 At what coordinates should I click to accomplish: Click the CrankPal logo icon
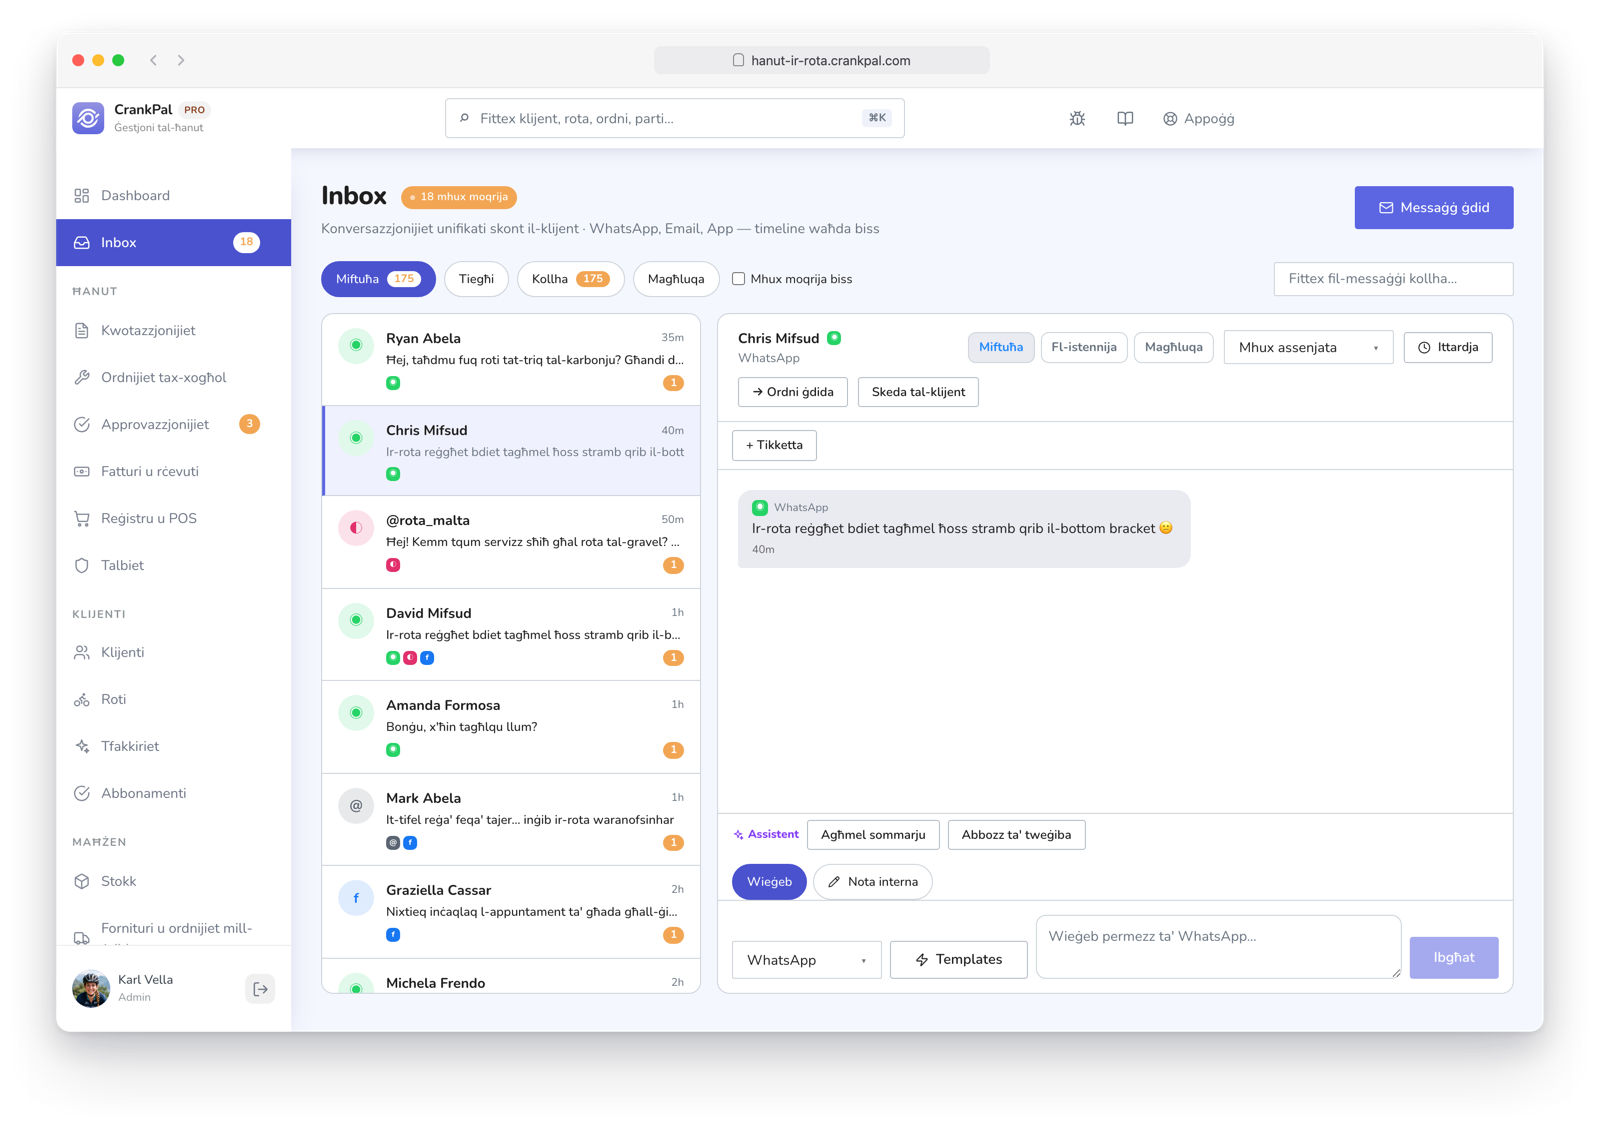coord(88,118)
